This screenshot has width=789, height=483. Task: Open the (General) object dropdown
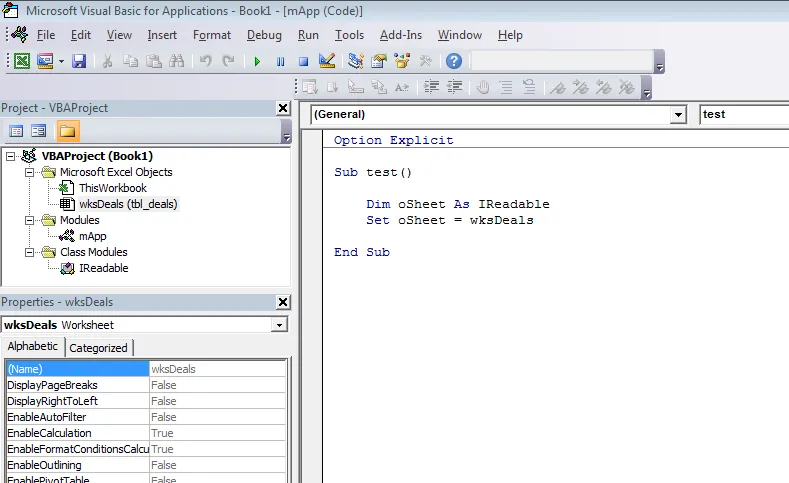point(678,115)
